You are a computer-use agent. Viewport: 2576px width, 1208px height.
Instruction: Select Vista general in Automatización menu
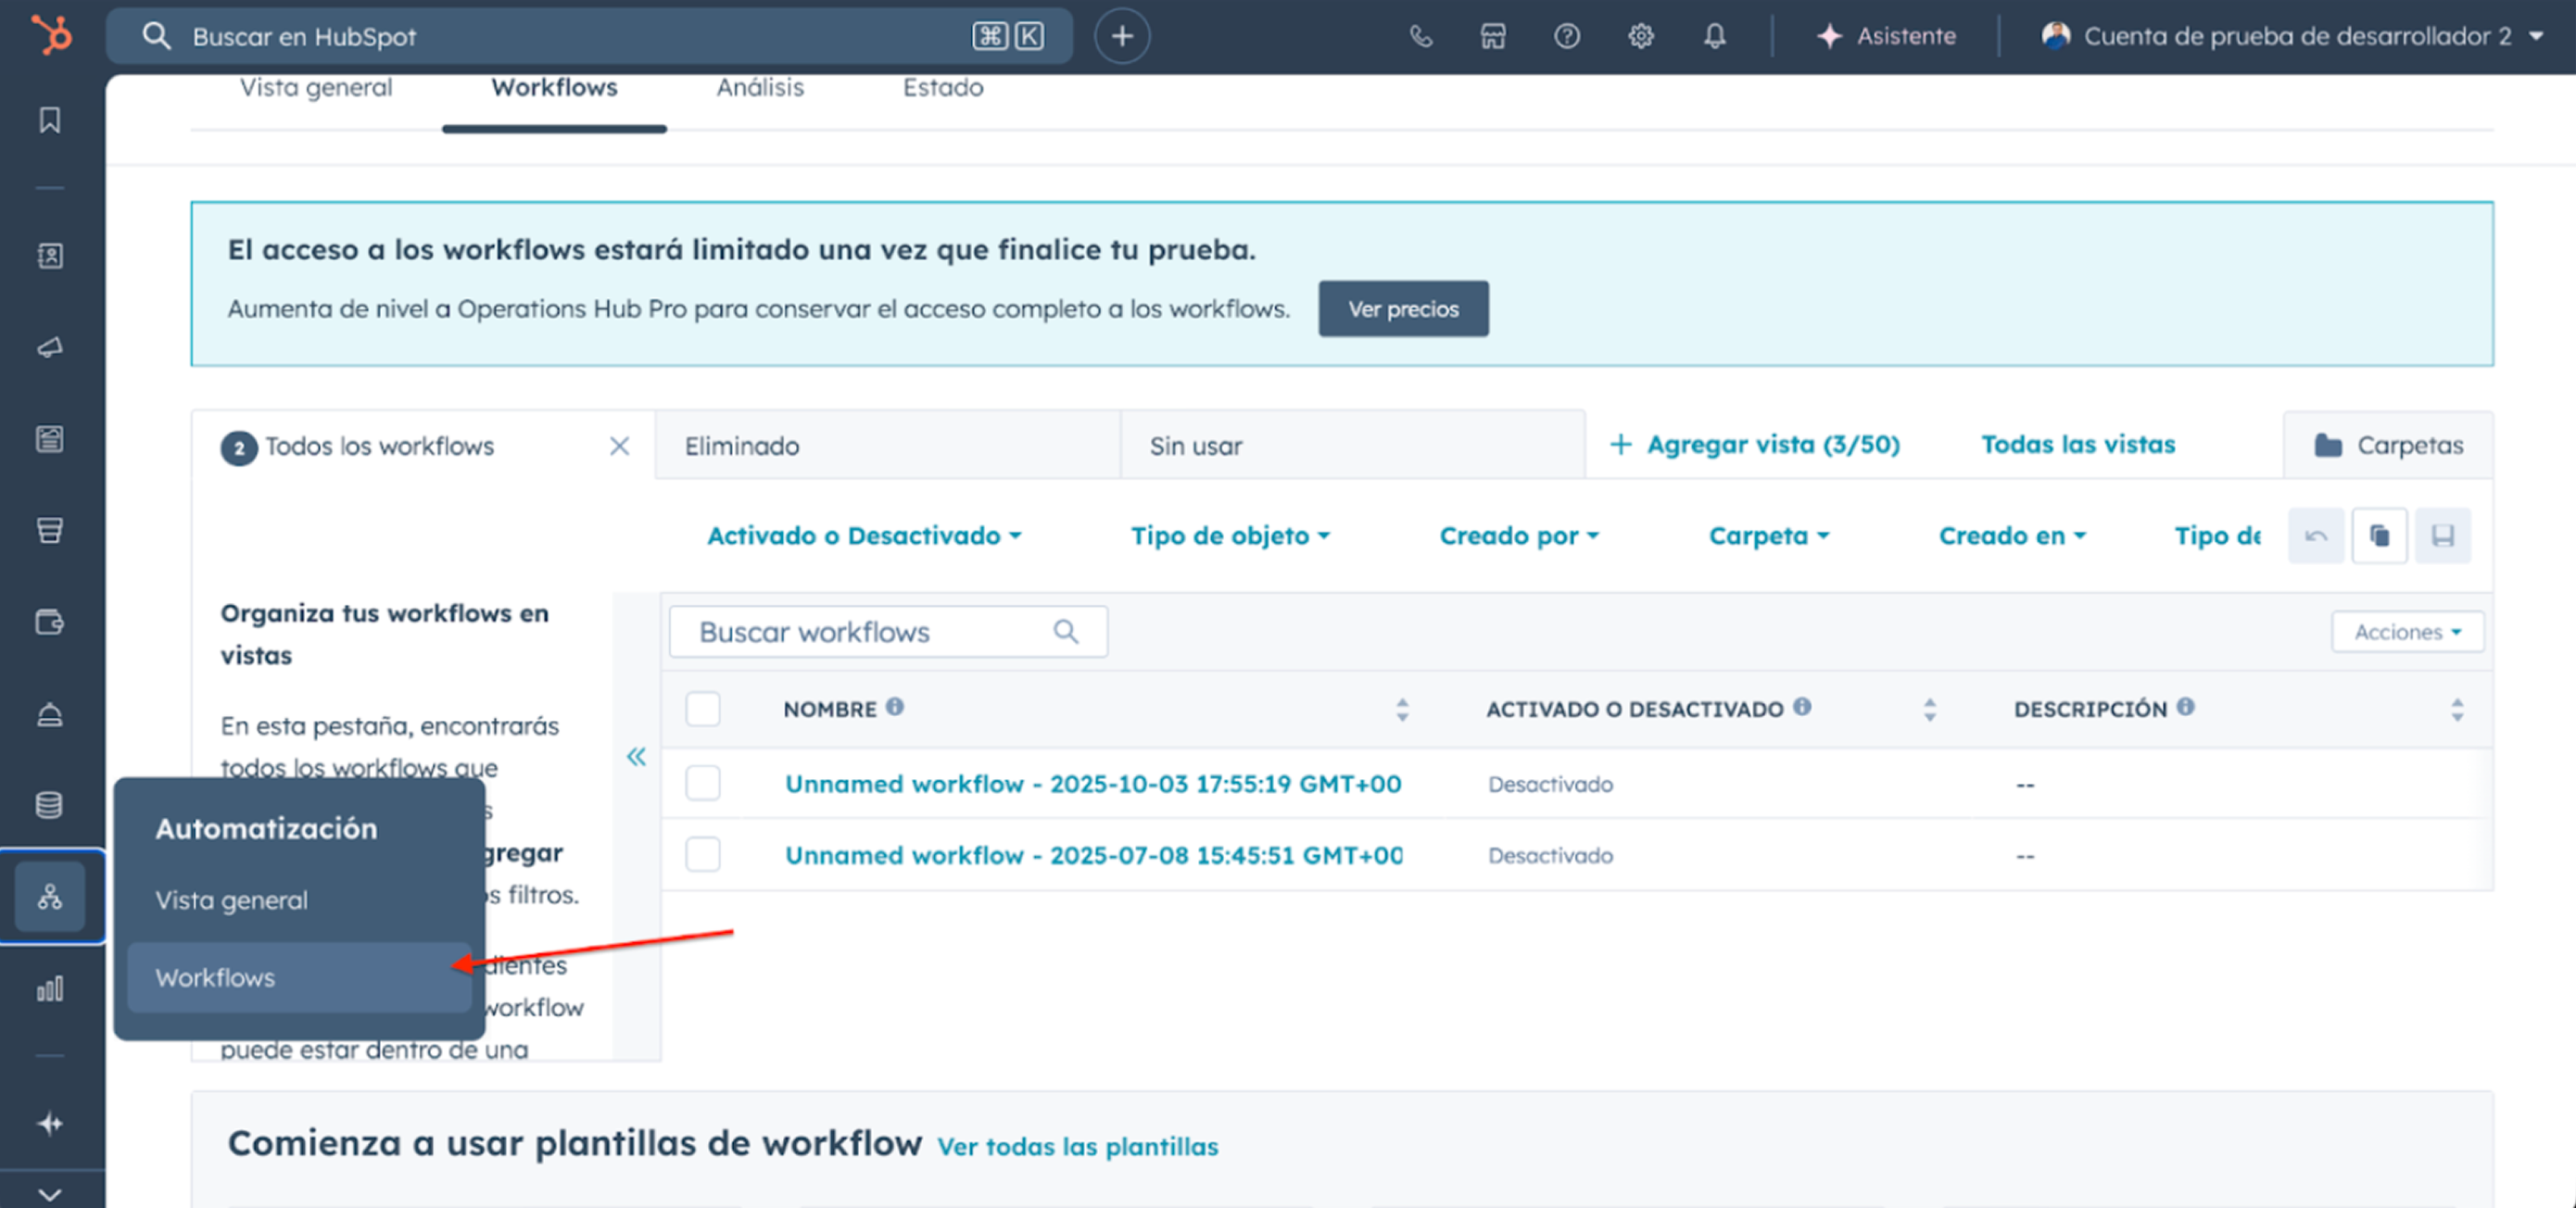pos(231,900)
